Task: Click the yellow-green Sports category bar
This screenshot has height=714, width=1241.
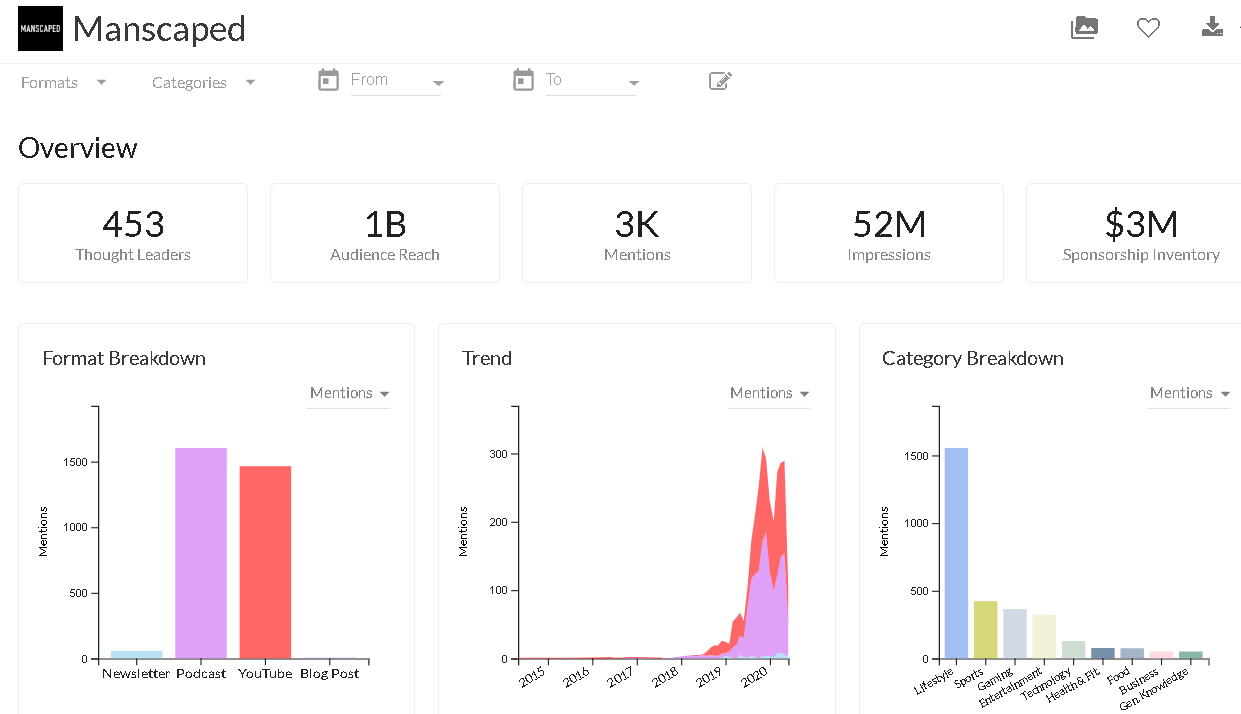Action: pyautogui.click(x=986, y=630)
